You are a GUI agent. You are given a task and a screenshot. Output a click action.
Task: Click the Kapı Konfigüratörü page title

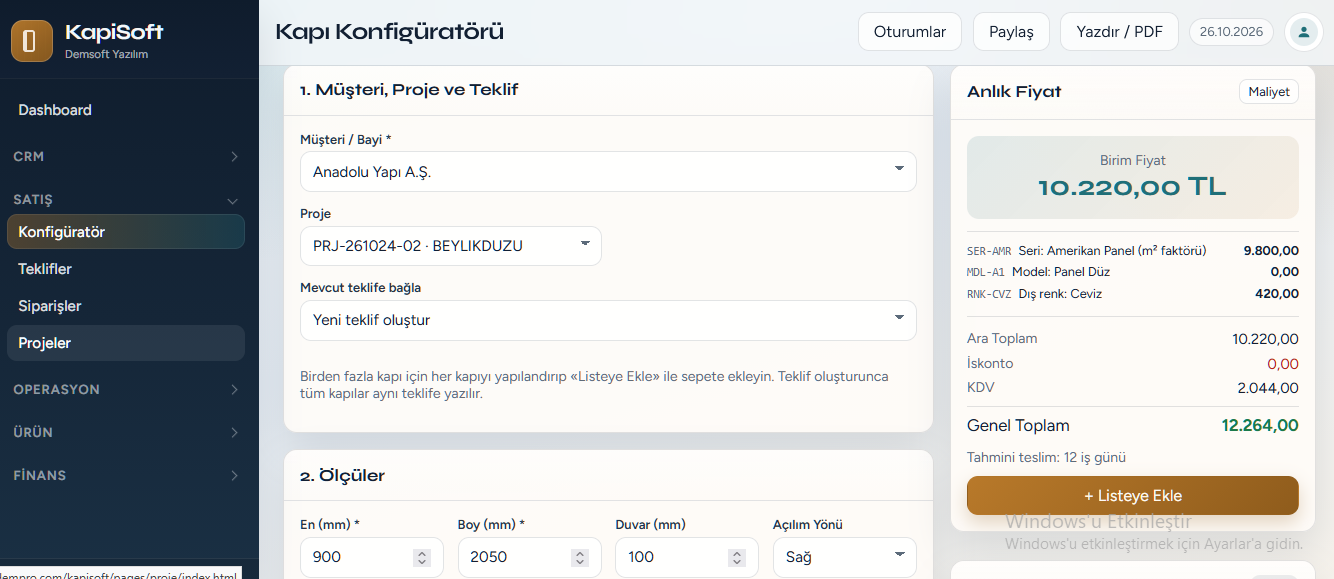389,32
